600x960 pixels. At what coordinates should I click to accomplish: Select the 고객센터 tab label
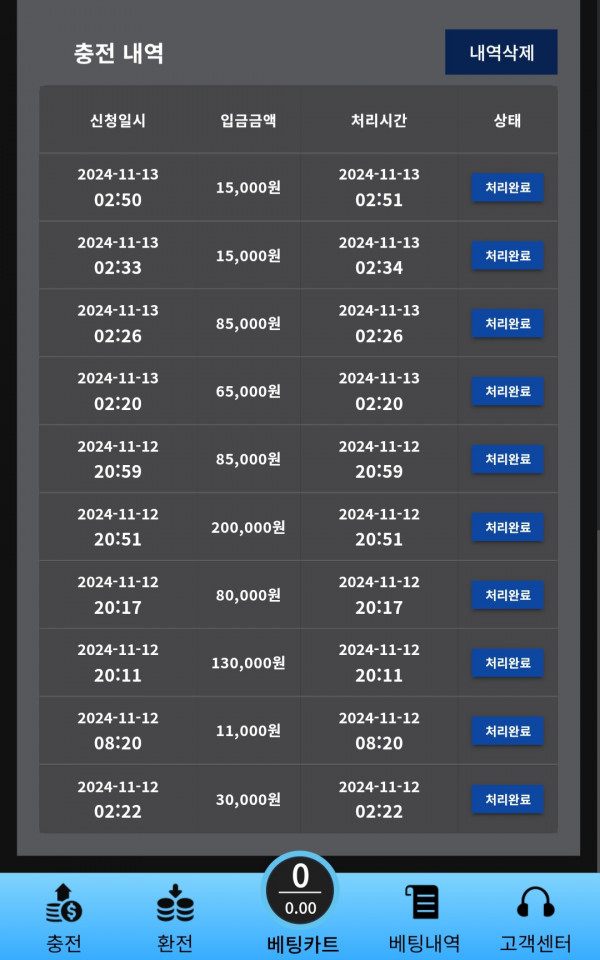click(535, 943)
